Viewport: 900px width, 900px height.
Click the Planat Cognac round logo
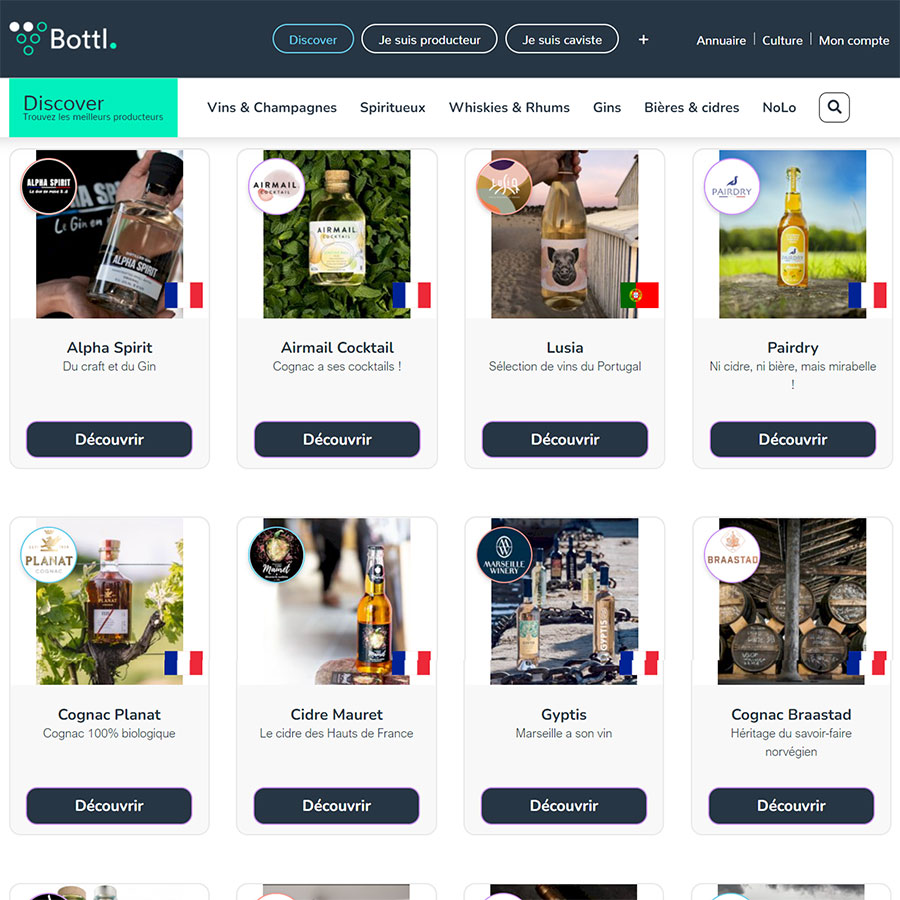49,554
